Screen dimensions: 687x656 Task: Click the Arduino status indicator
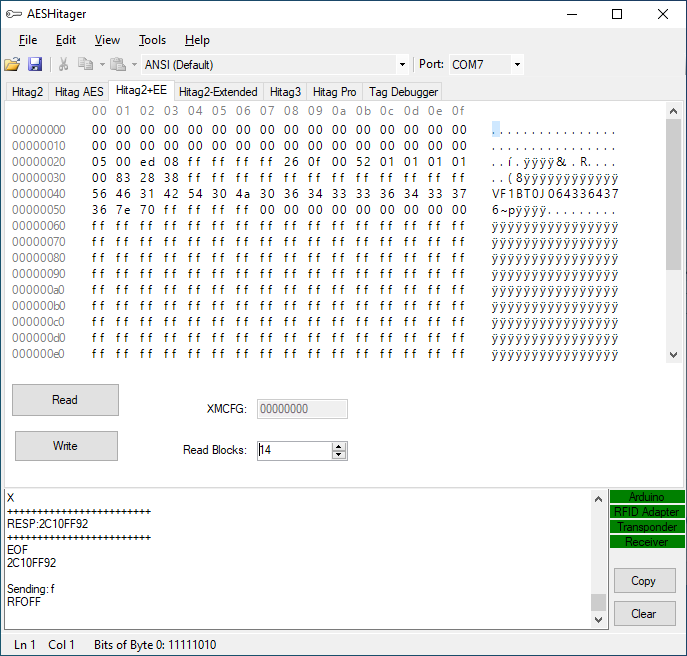647,496
